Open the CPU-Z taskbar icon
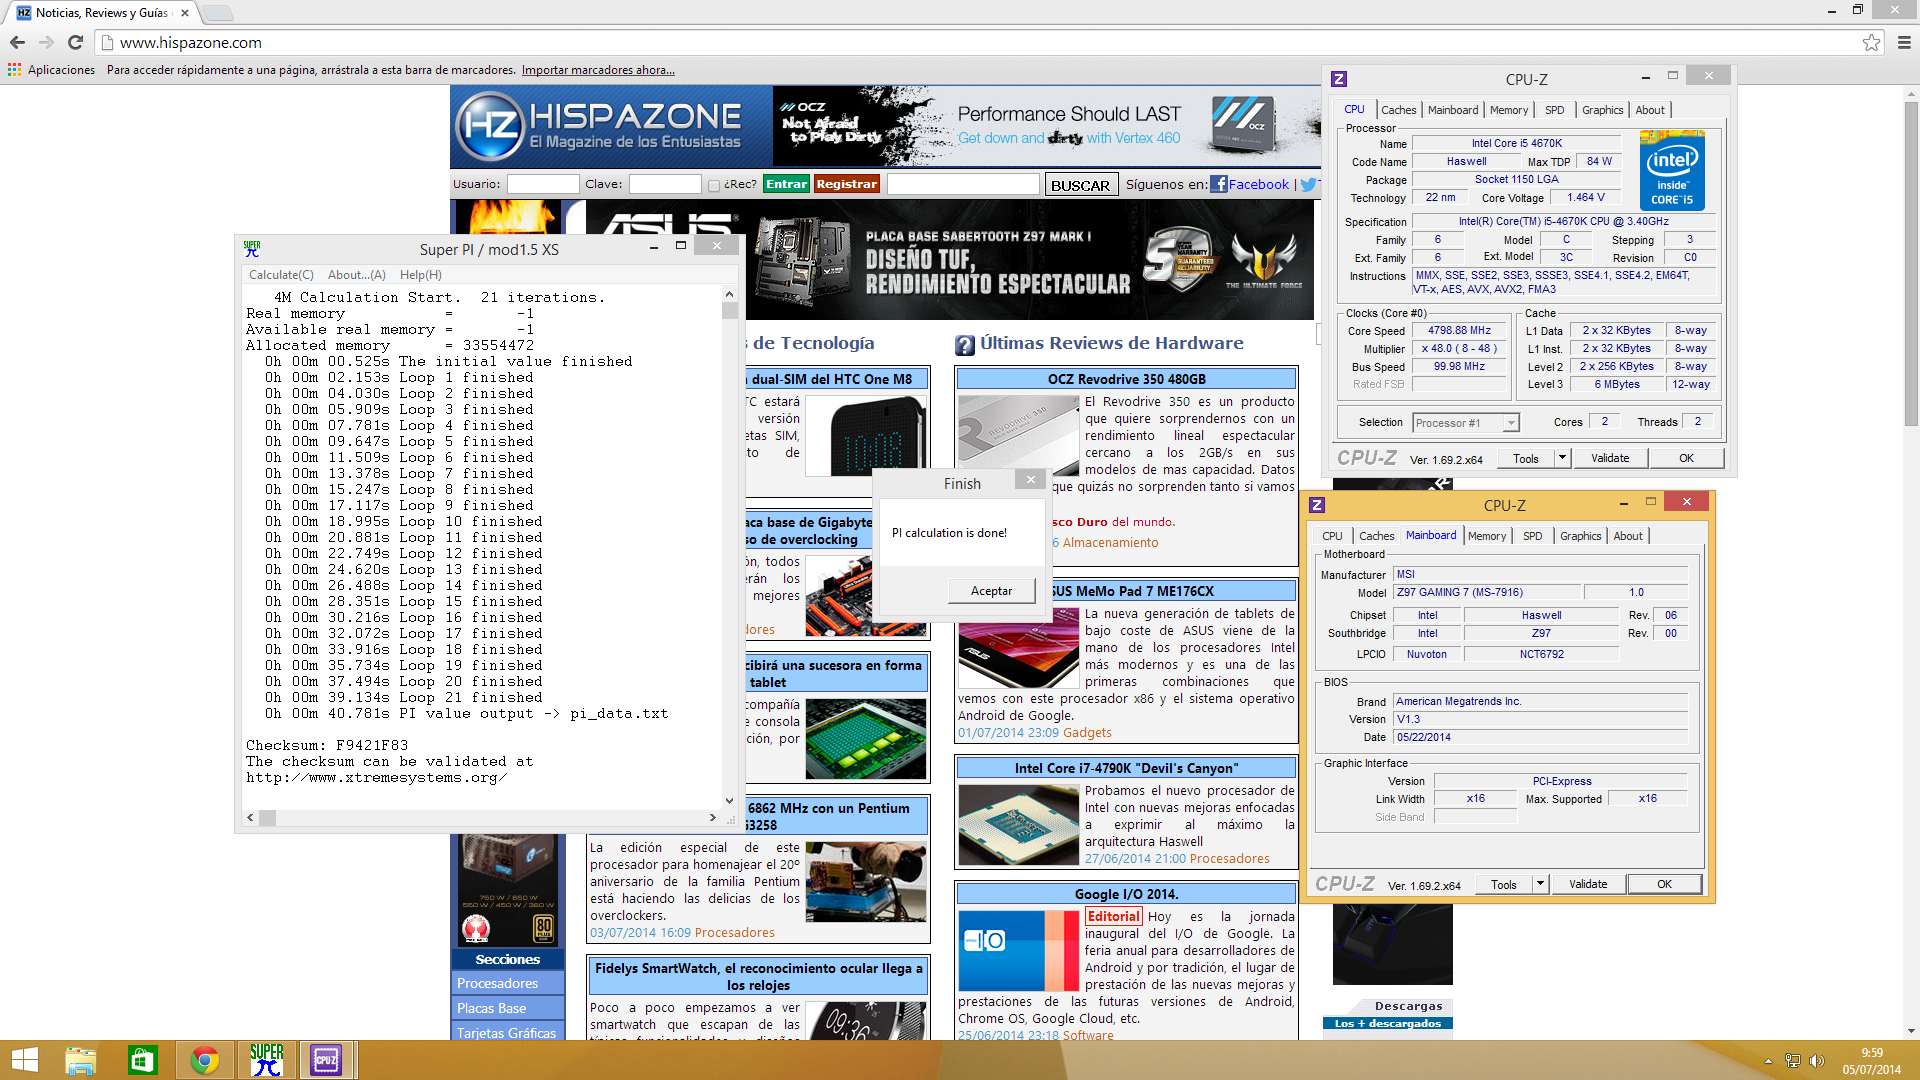 326,1060
